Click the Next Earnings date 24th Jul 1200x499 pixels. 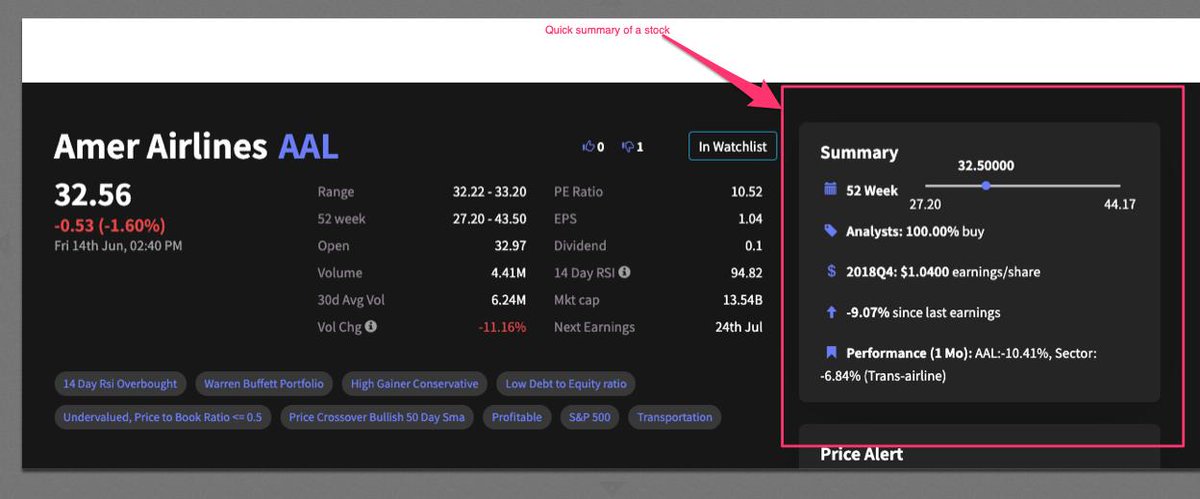740,327
